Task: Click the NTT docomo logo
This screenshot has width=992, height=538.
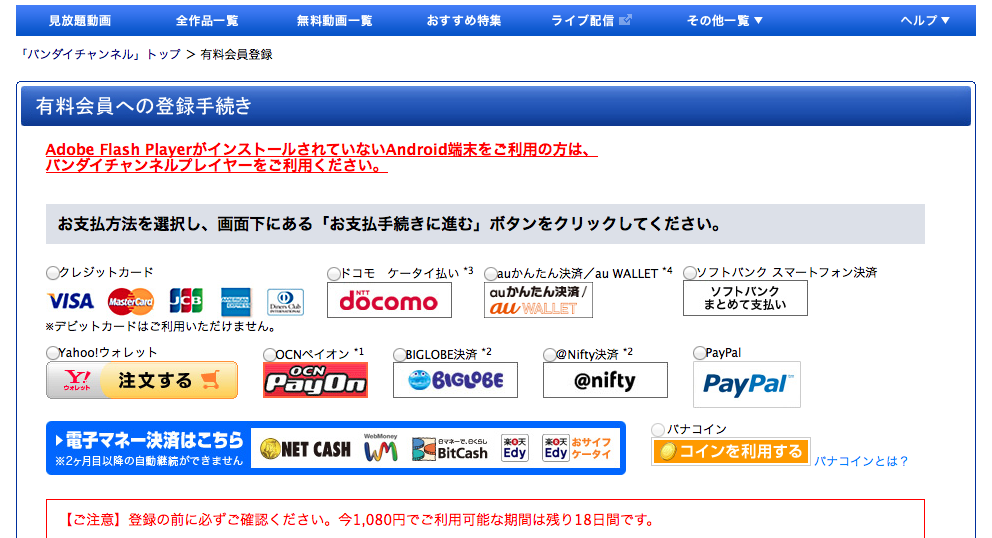Action: click(x=389, y=300)
